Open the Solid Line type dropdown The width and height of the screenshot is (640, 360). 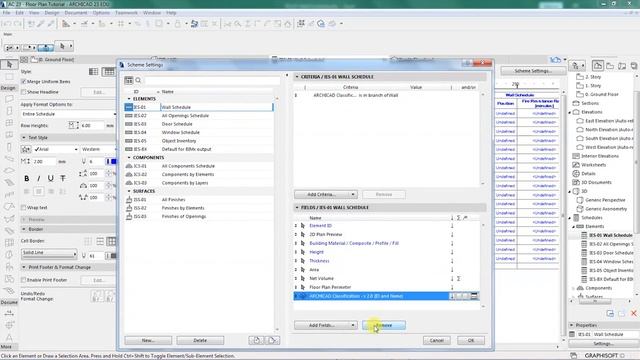tap(49, 253)
